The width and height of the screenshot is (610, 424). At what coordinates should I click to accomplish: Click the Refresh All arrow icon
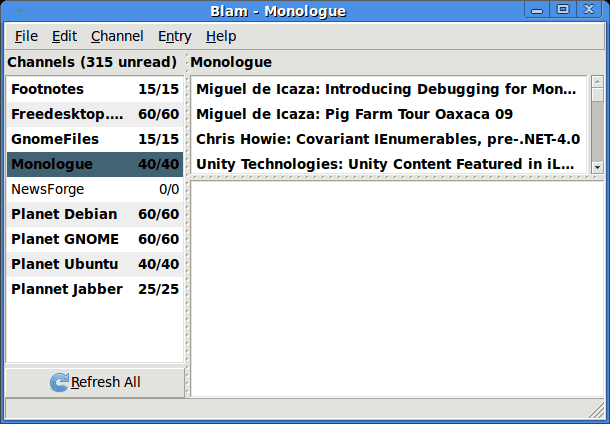point(59,382)
